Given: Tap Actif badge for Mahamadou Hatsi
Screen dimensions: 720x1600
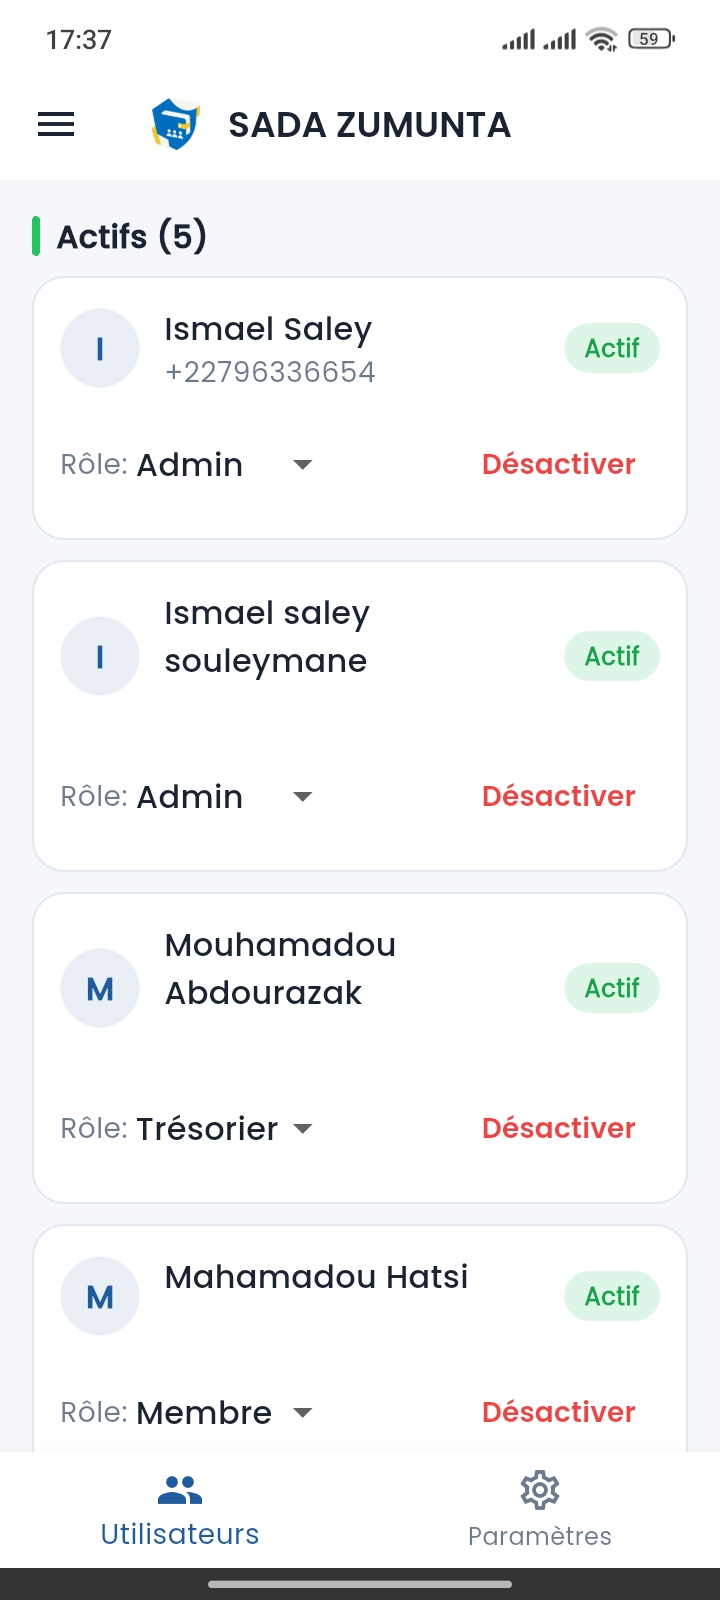Looking at the screenshot, I should point(612,1297).
